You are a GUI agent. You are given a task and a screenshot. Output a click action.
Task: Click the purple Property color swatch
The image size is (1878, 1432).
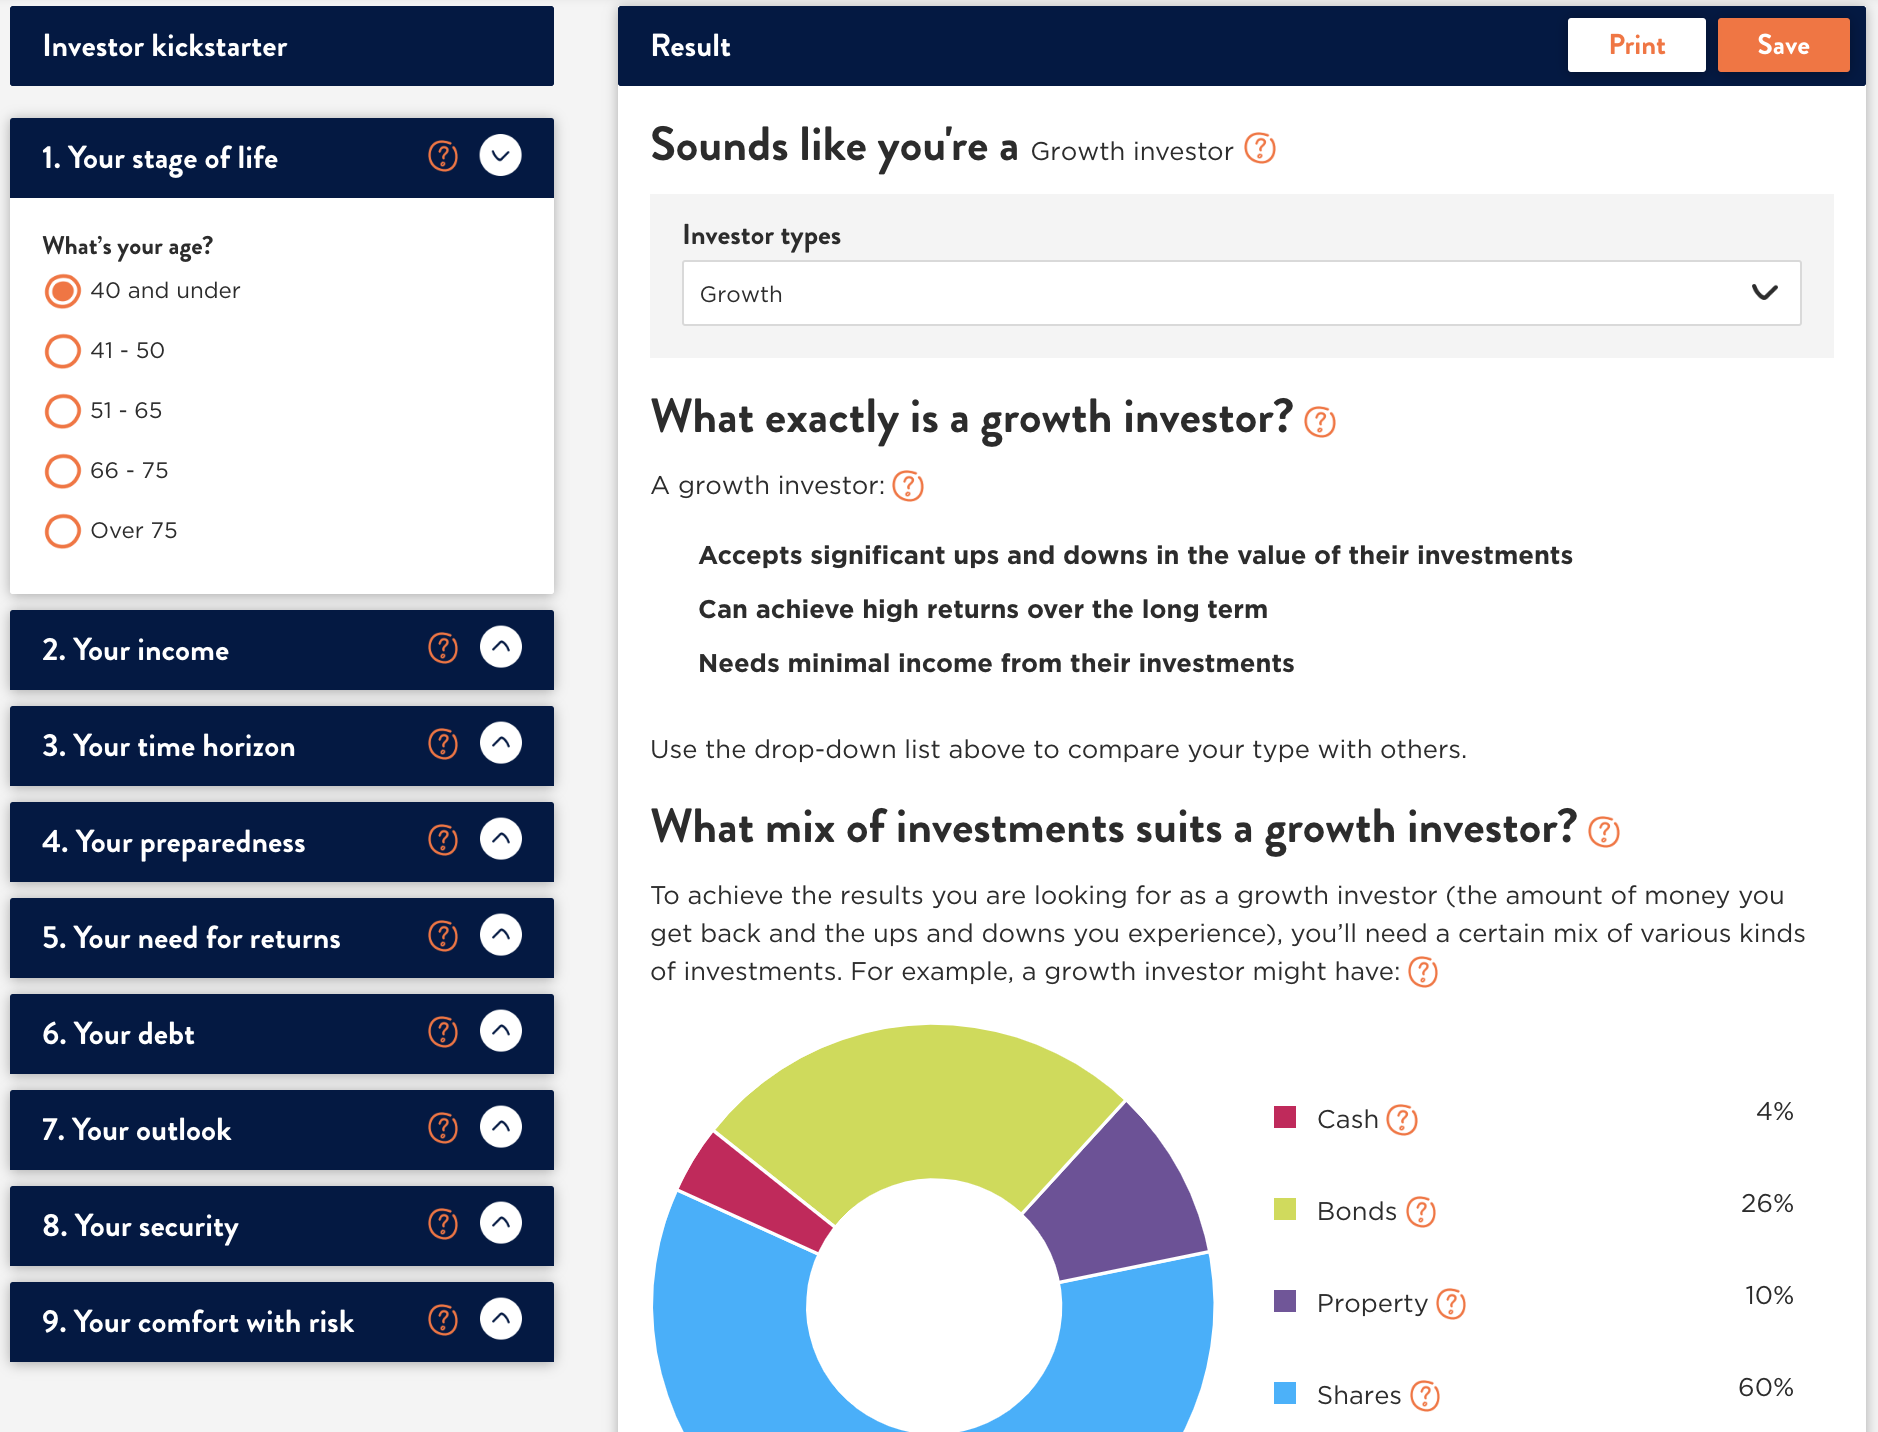coord(1285,1300)
